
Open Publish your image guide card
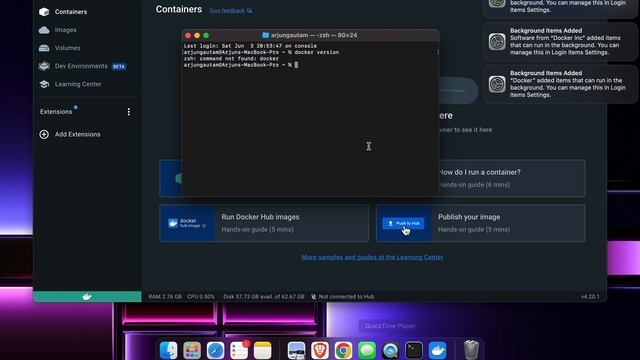click(480, 223)
